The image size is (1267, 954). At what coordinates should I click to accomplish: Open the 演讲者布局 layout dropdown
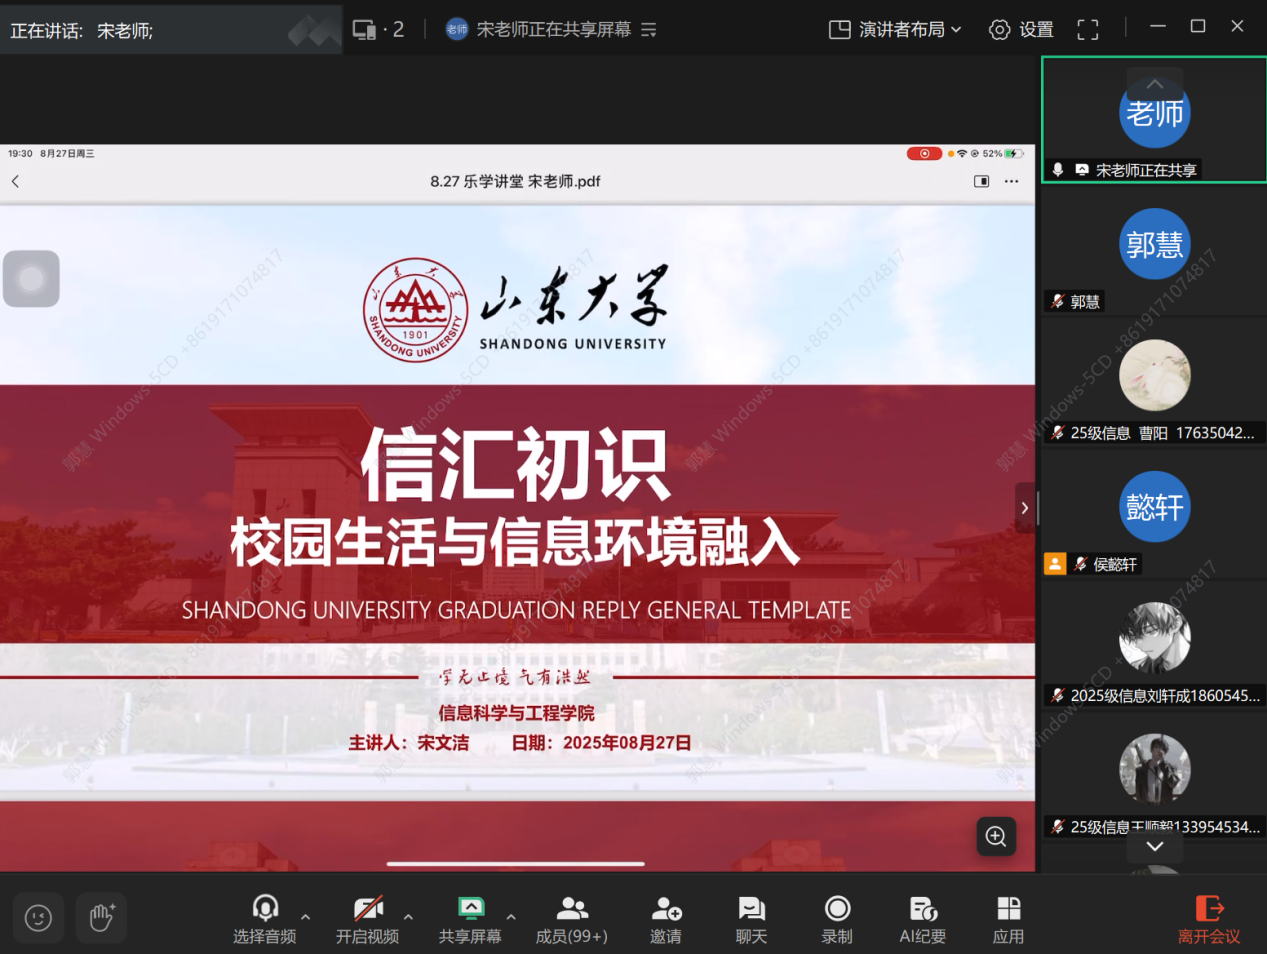click(x=895, y=30)
